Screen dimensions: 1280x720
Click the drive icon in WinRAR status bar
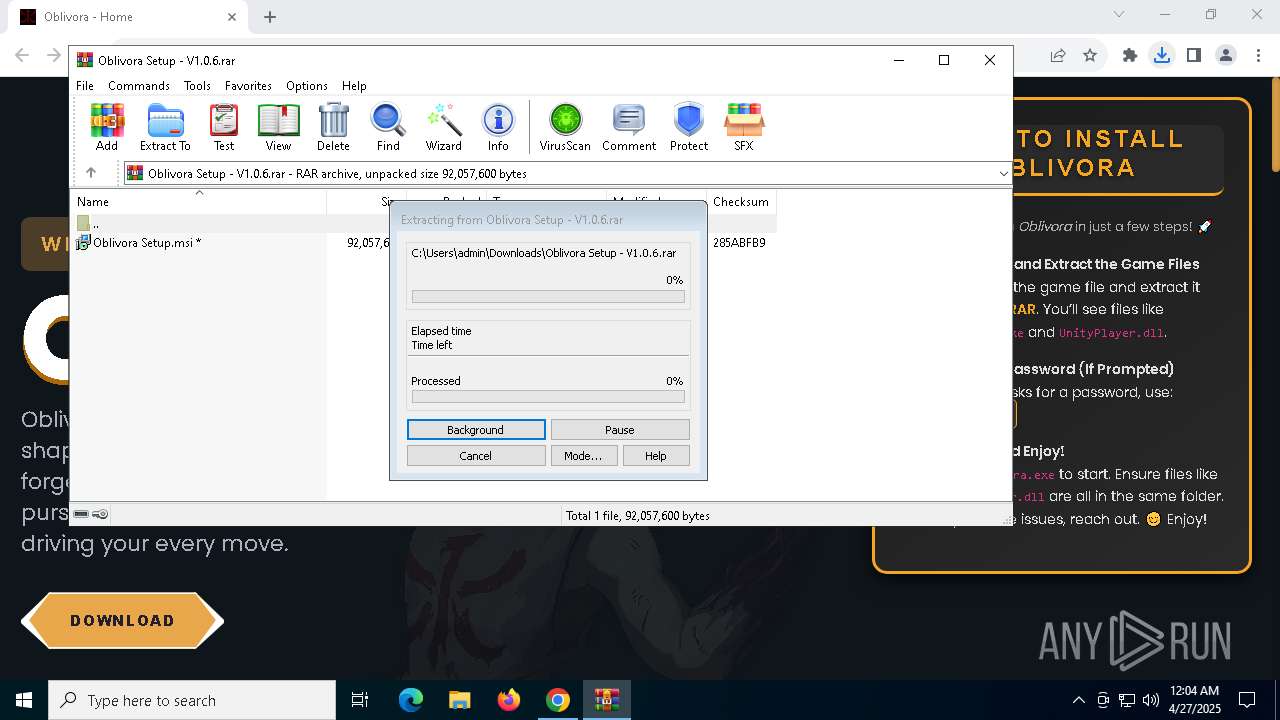coord(81,514)
